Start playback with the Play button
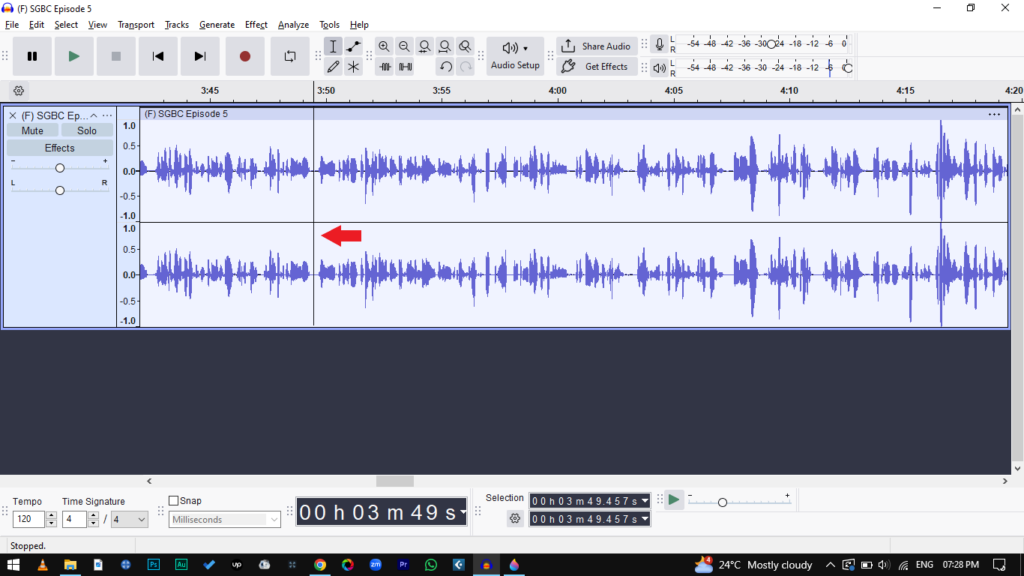The width and height of the screenshot is (1024, 576). coord(74,57)
